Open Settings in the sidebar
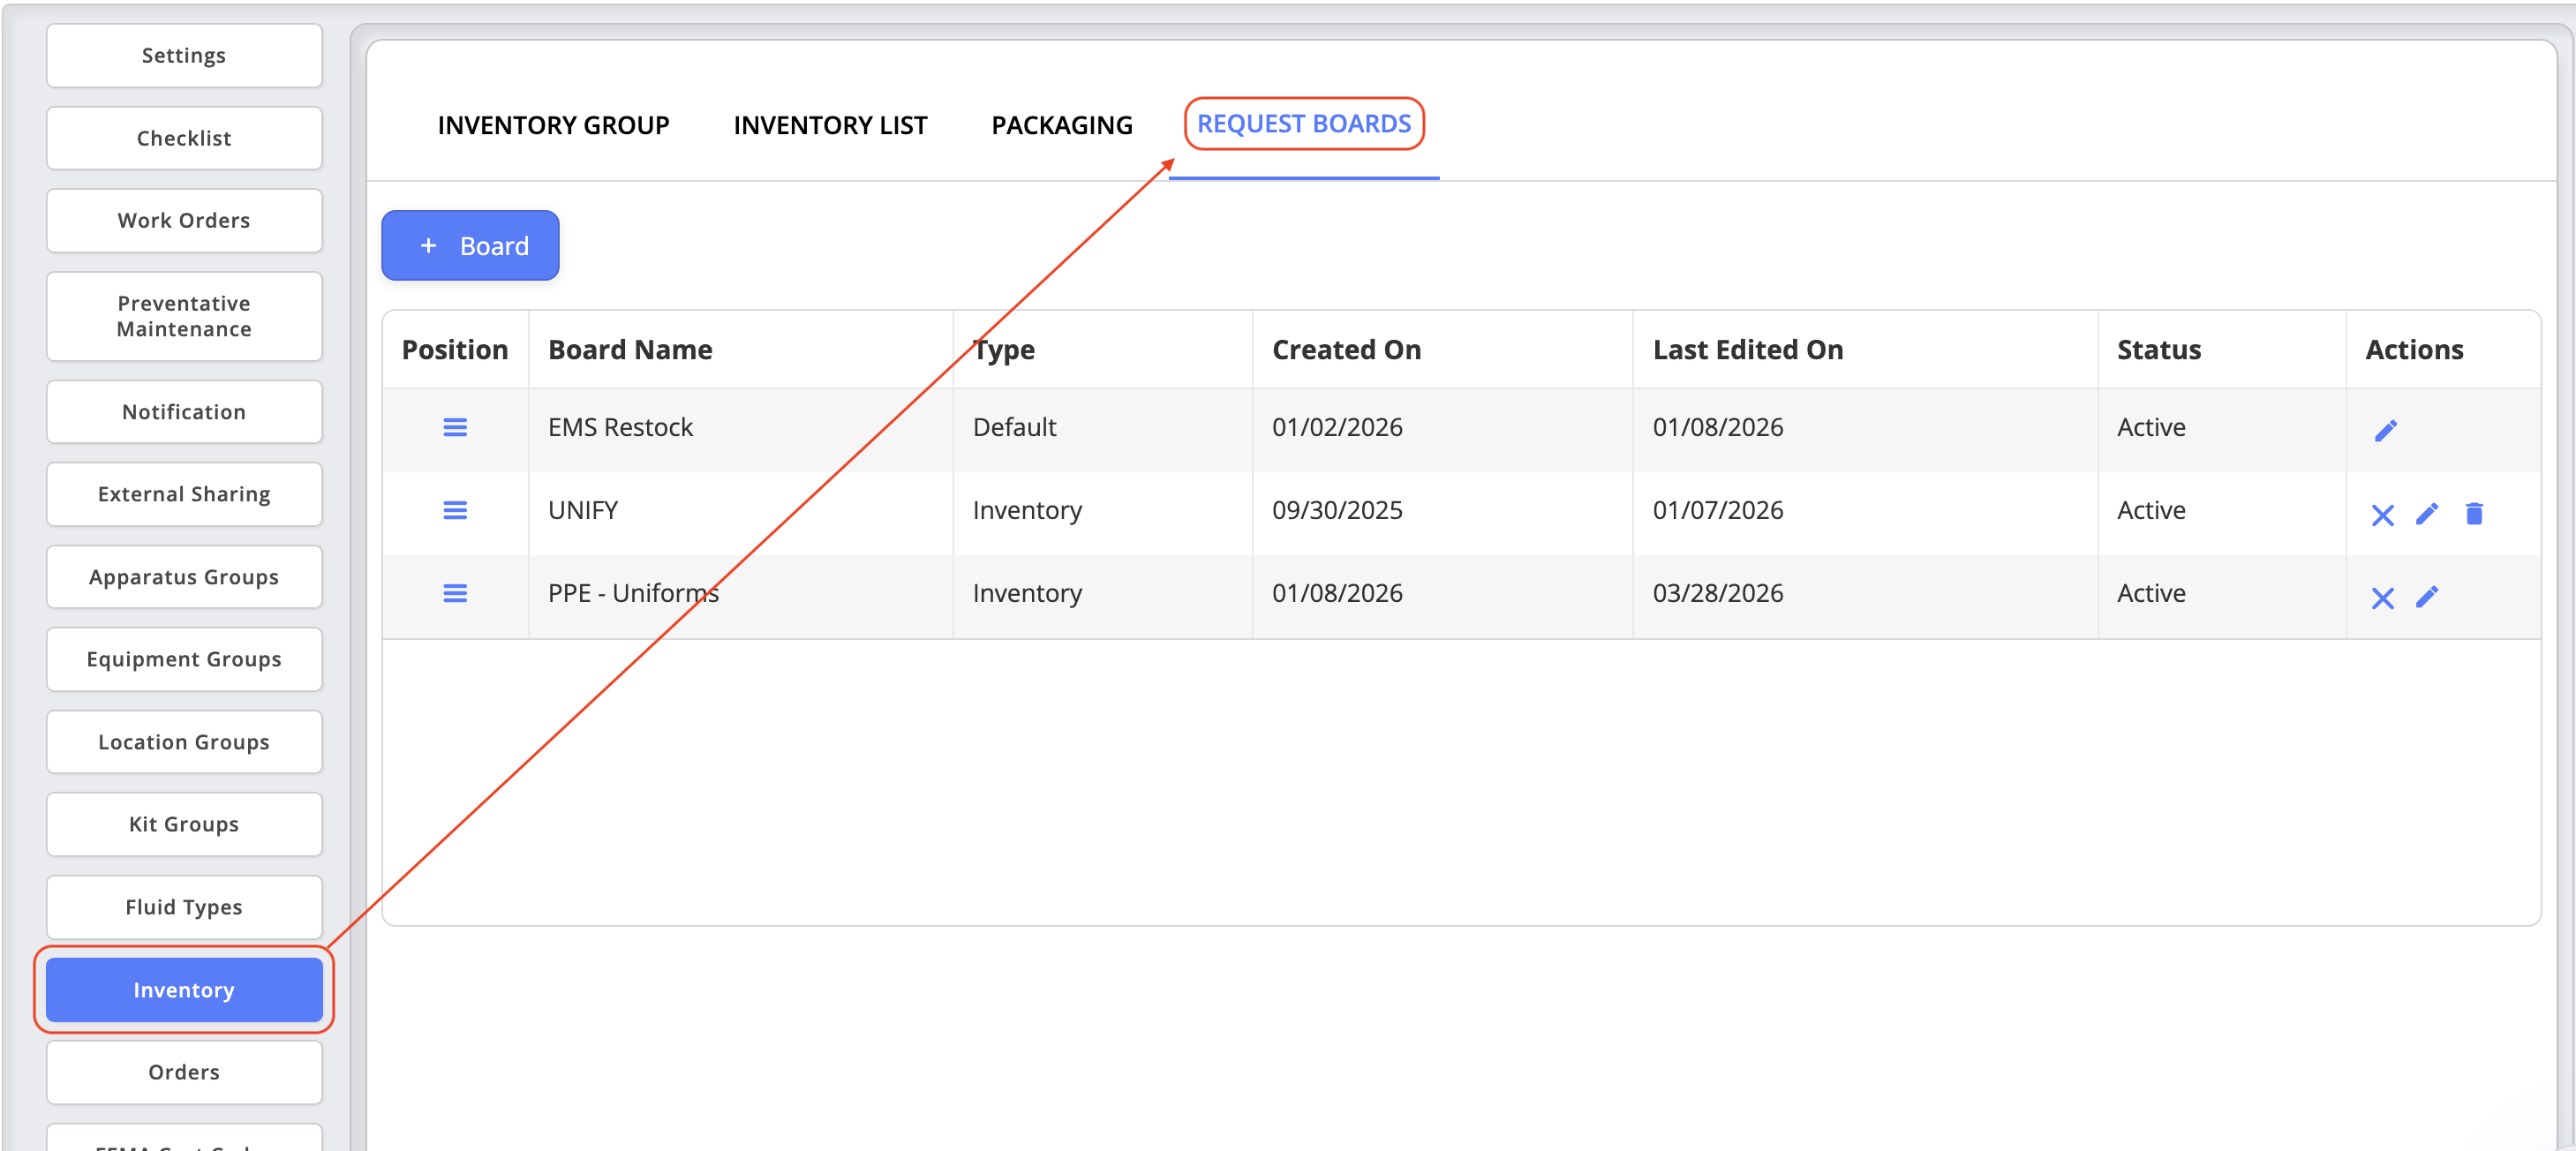 184,56
